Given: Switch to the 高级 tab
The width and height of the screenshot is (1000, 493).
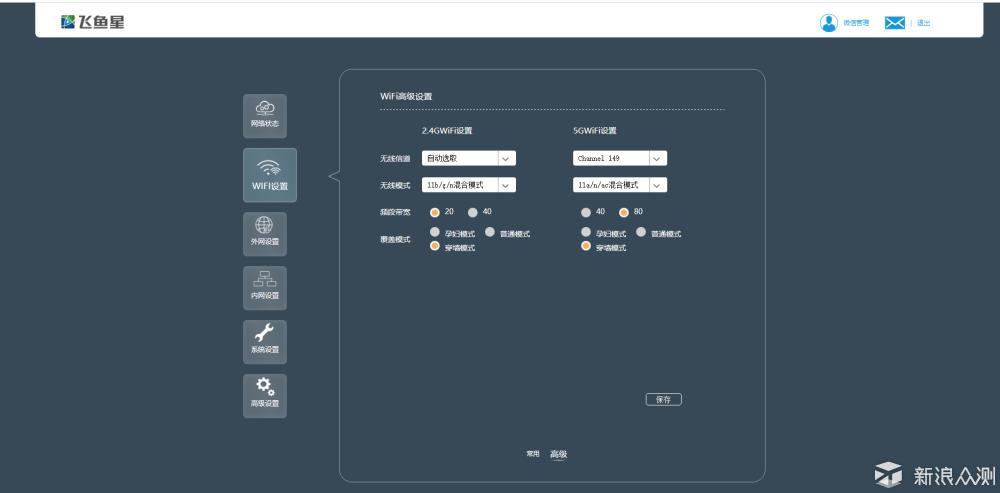Looking at the screenshot, I should [x=559, y=454].
